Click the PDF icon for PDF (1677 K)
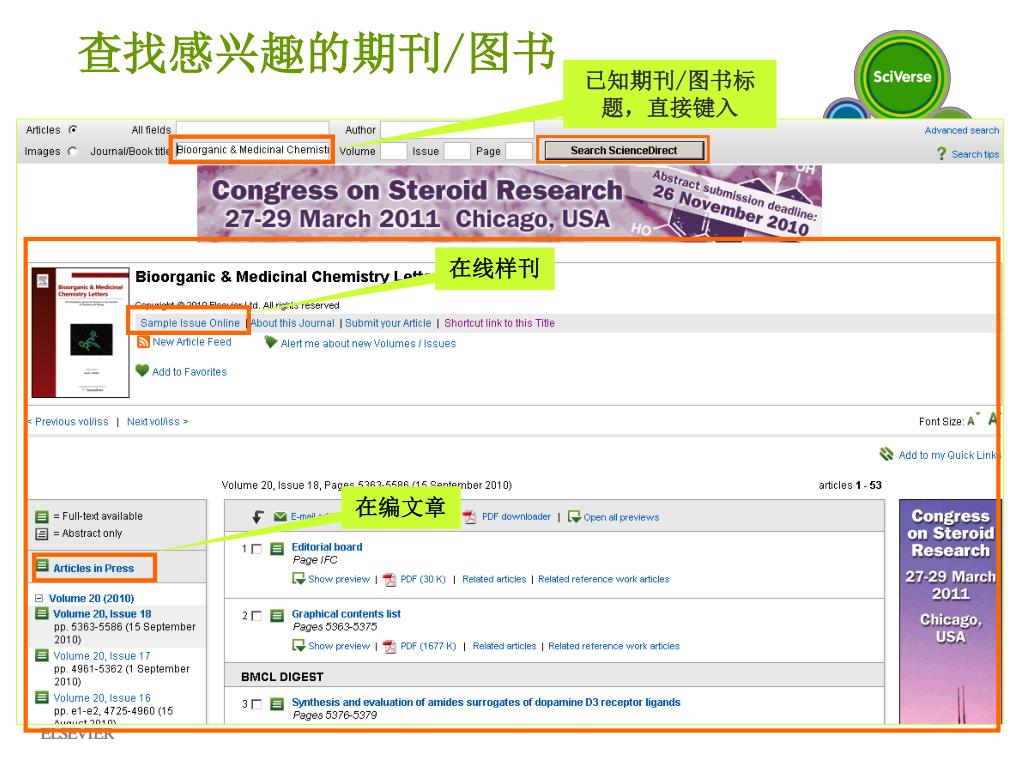The width and height of the screenshot is (1024, 768). (x=389, y=647)
